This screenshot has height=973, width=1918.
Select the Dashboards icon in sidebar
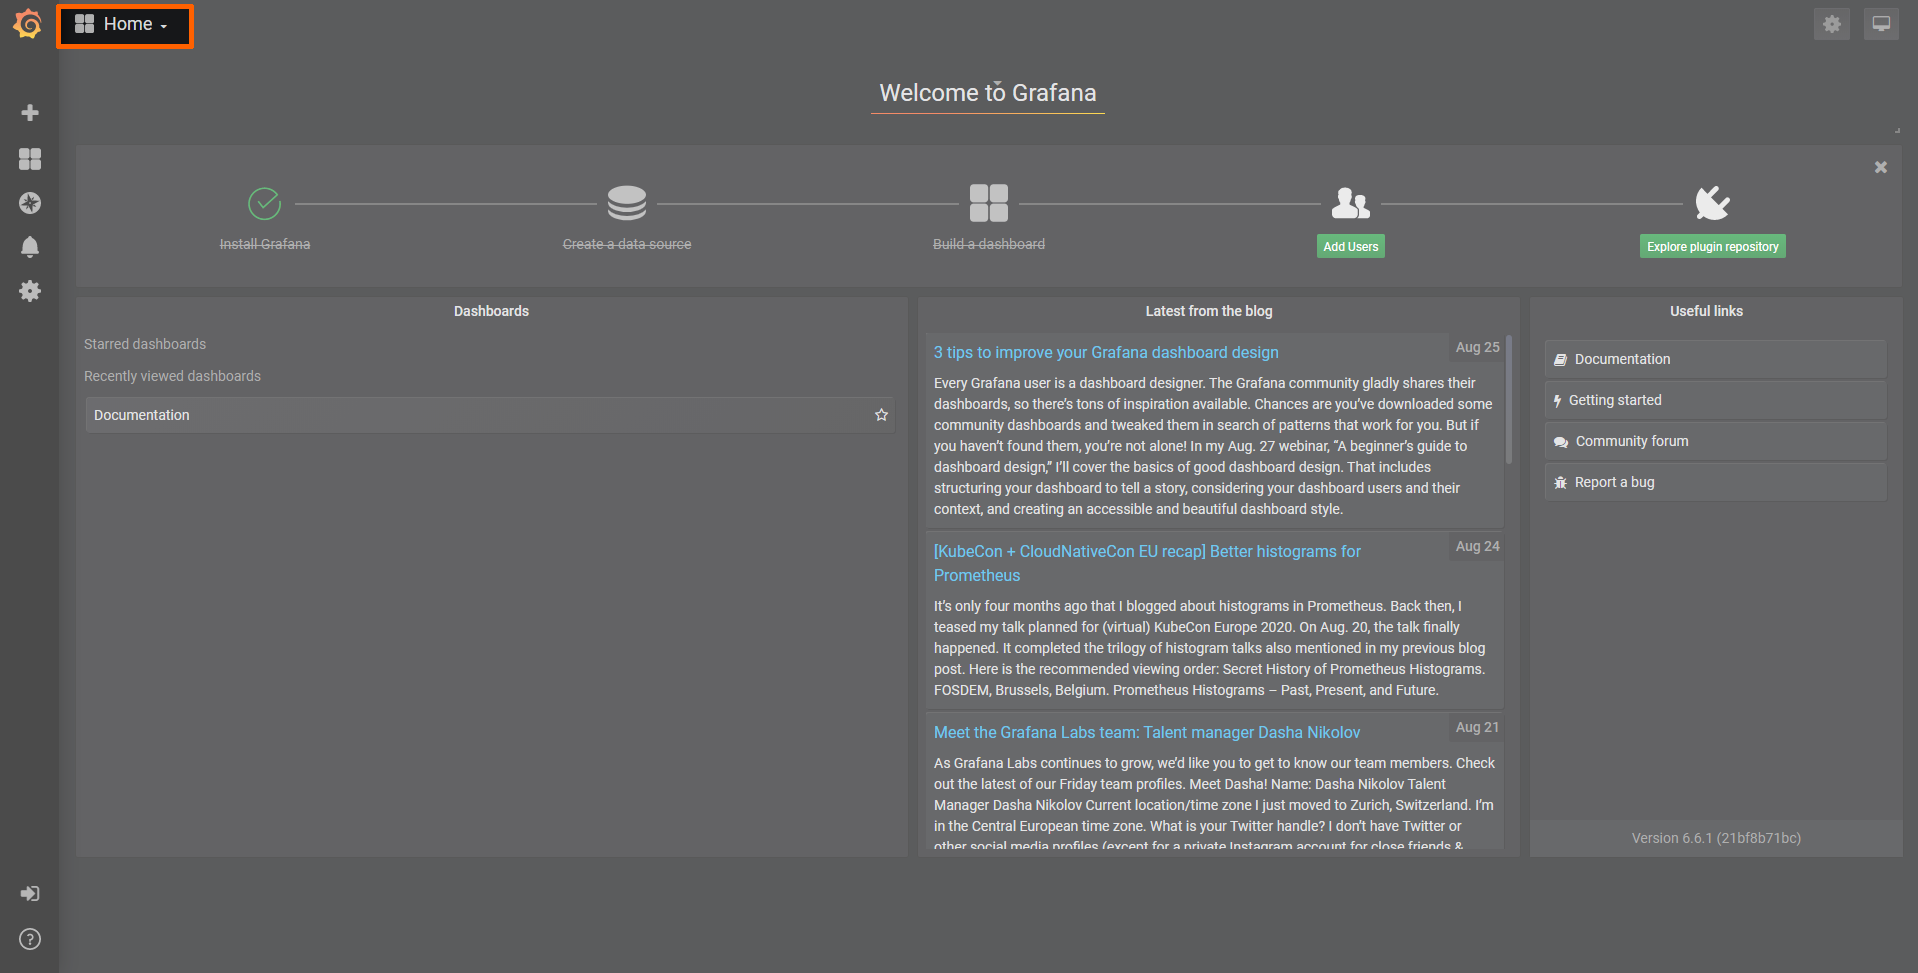30,158
